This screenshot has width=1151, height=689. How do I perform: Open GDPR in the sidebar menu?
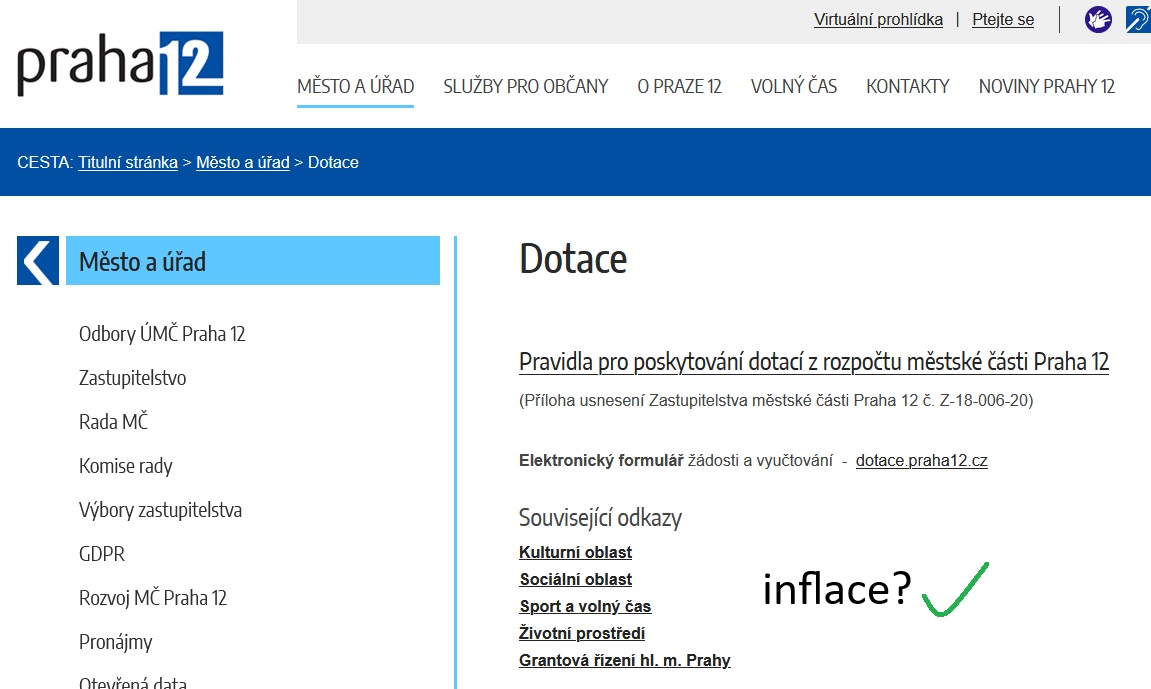[102, 554]
